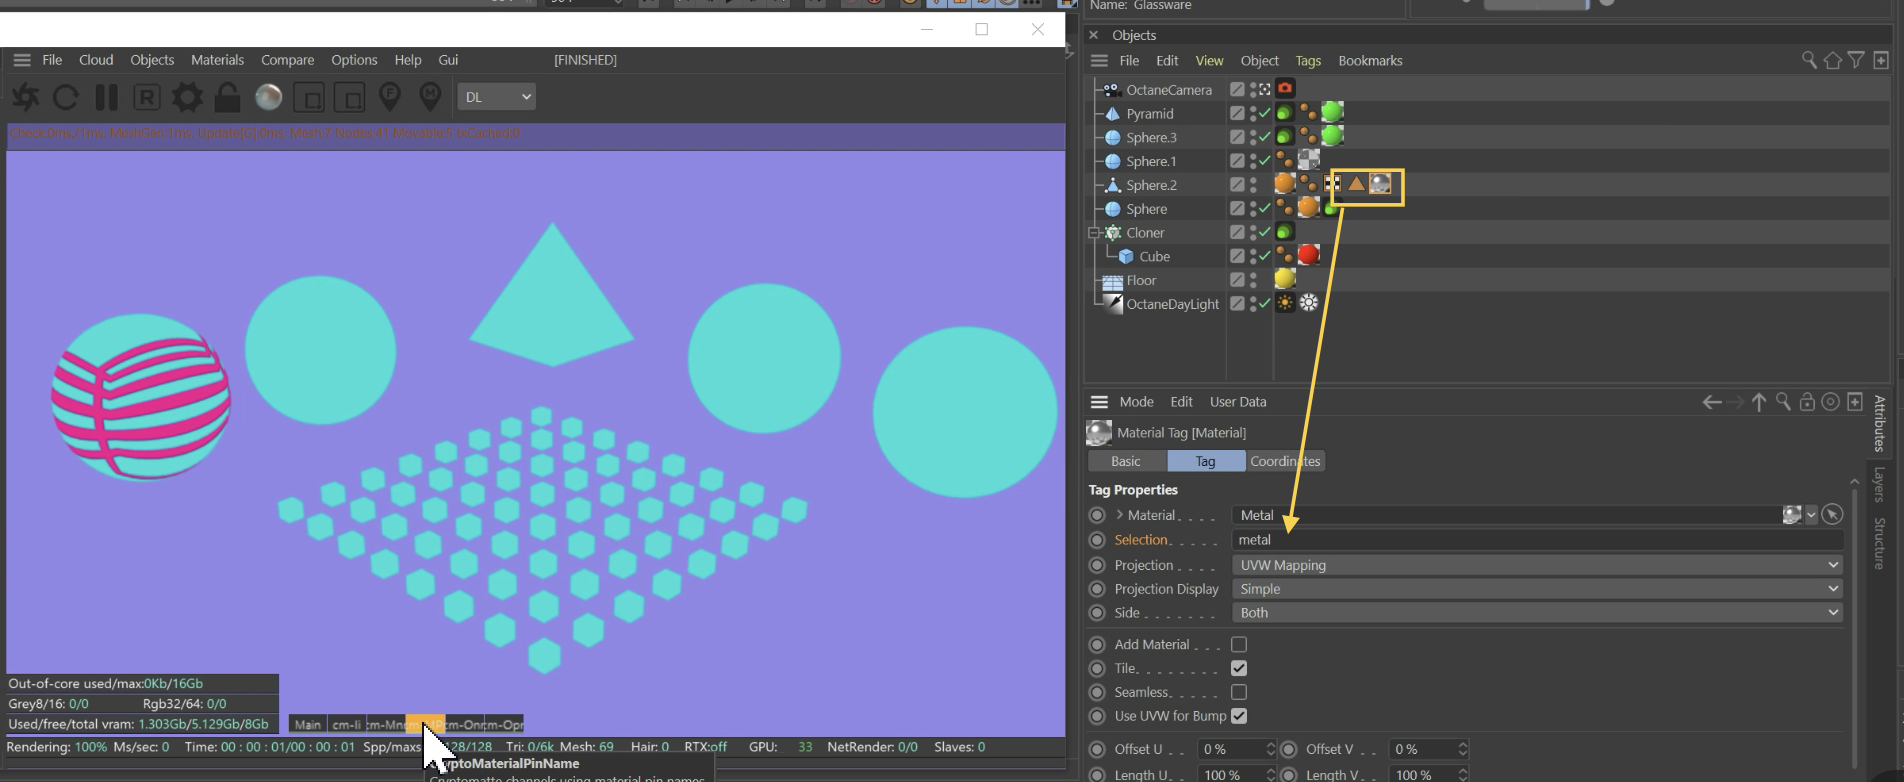Click the material picker M pin icon
The height and width of the screenshot is (782, 1904).
pyautogui.click(x=430, y=97)
